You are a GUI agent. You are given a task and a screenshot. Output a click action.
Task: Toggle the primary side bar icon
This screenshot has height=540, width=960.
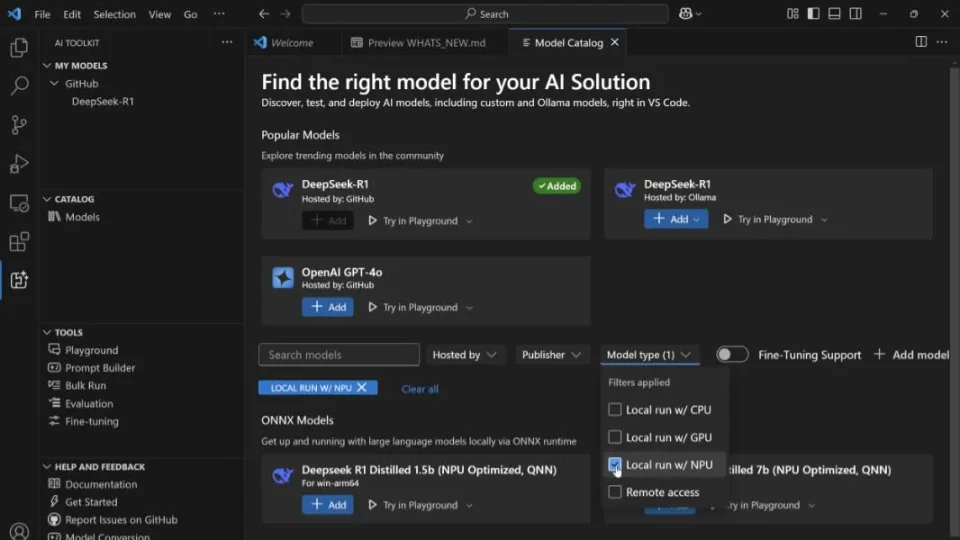tap(814, 13)
